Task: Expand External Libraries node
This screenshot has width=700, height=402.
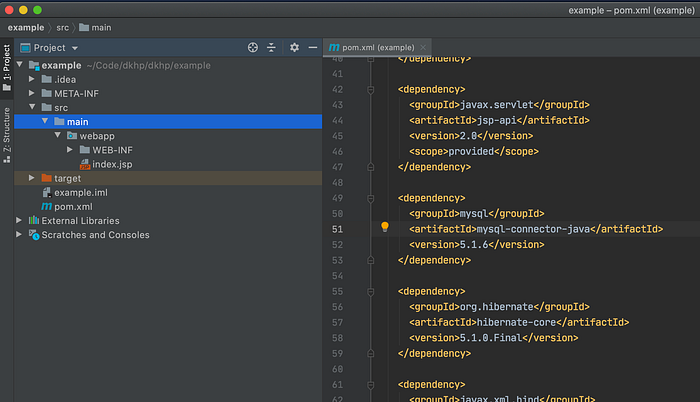Action: 19,220
